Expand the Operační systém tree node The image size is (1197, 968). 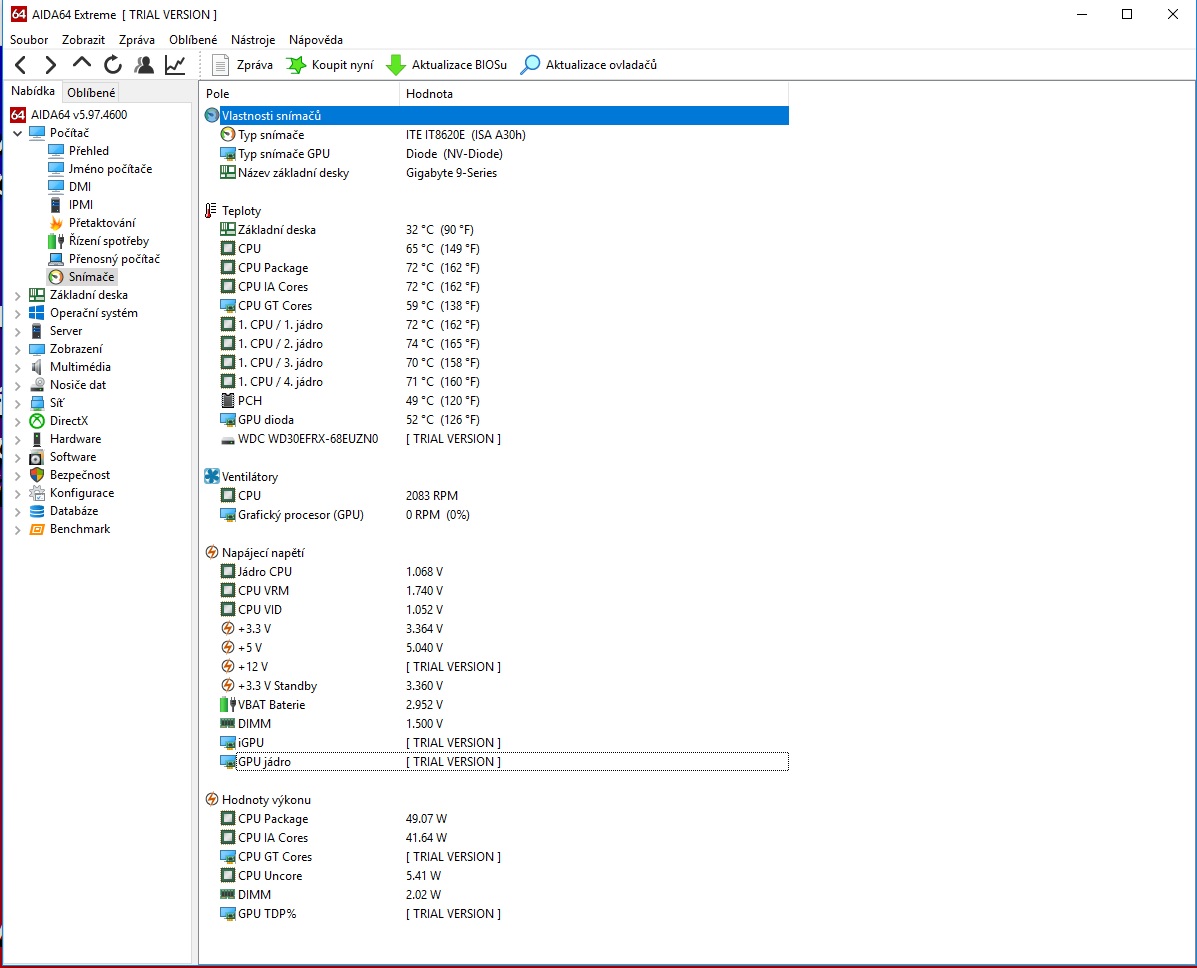click(x=18, y=313)
